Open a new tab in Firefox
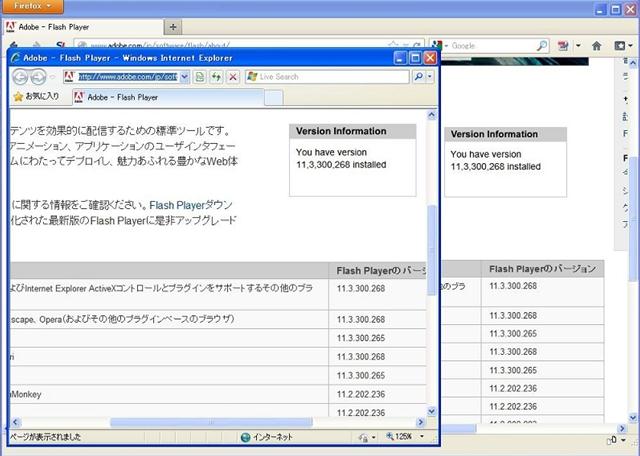 [x=173, y=27]
